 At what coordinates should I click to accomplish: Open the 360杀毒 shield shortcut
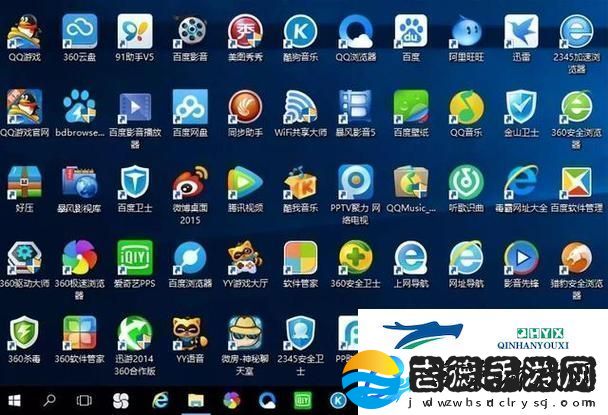coord(24,333)
